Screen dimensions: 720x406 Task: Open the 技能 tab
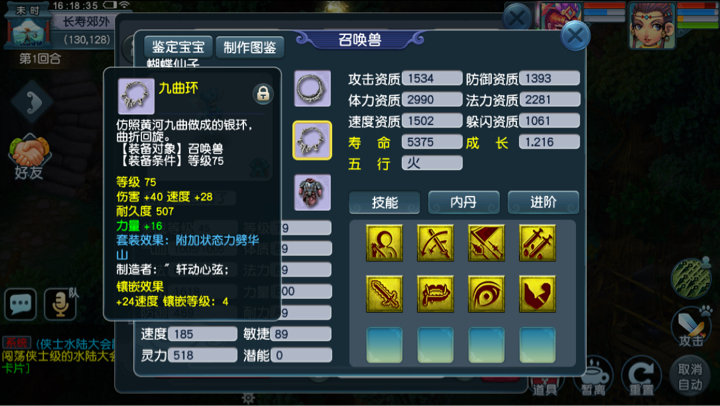[x=384, y=202]
